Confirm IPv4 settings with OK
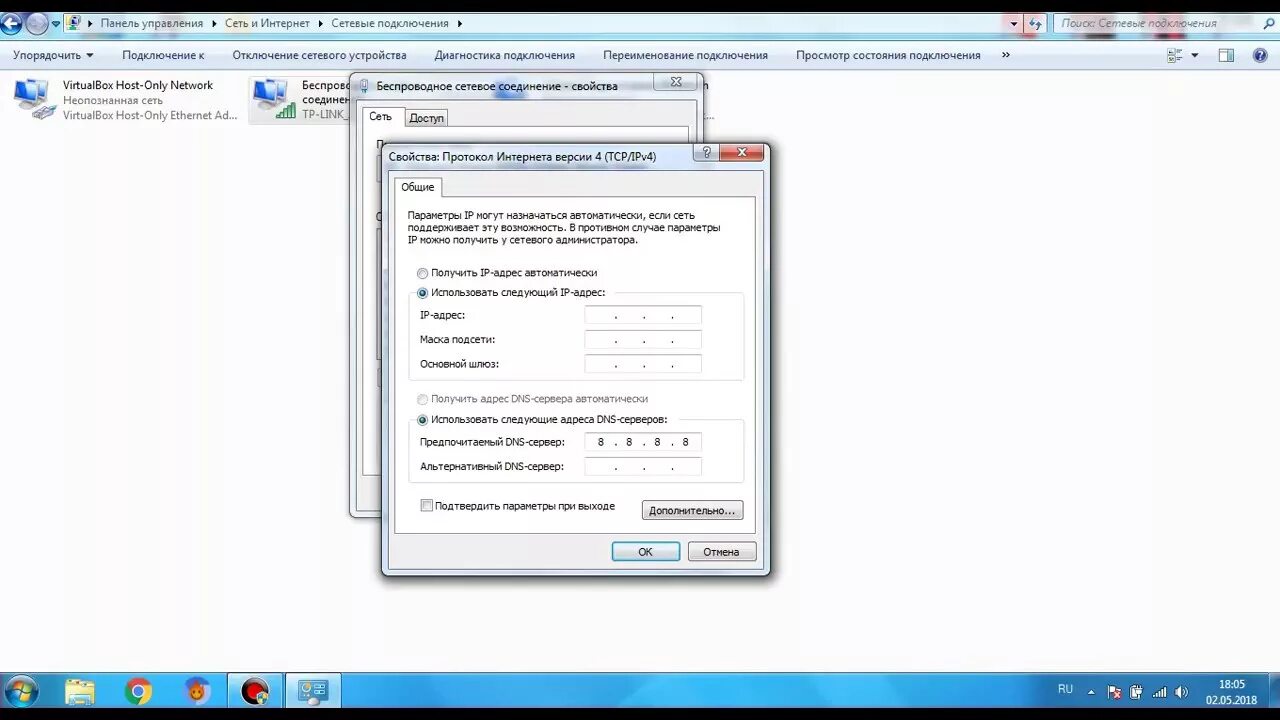The height and width of the screenshot is (720, 1280). (646, 552)
